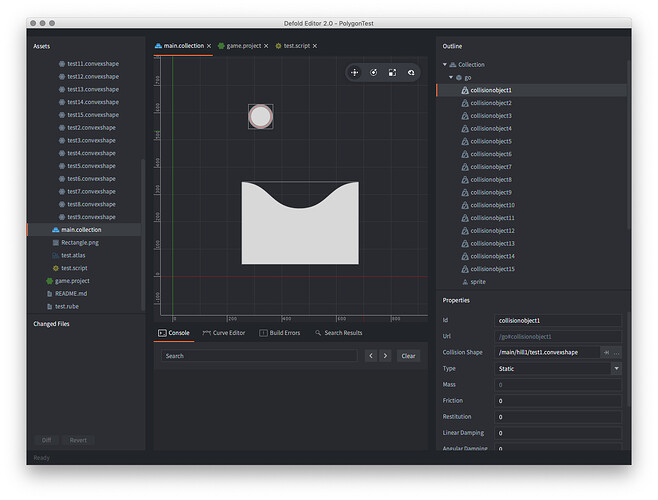Select the Scale tool in scene toolbar
The image size is (658, 500).
[x=393, y=72]
